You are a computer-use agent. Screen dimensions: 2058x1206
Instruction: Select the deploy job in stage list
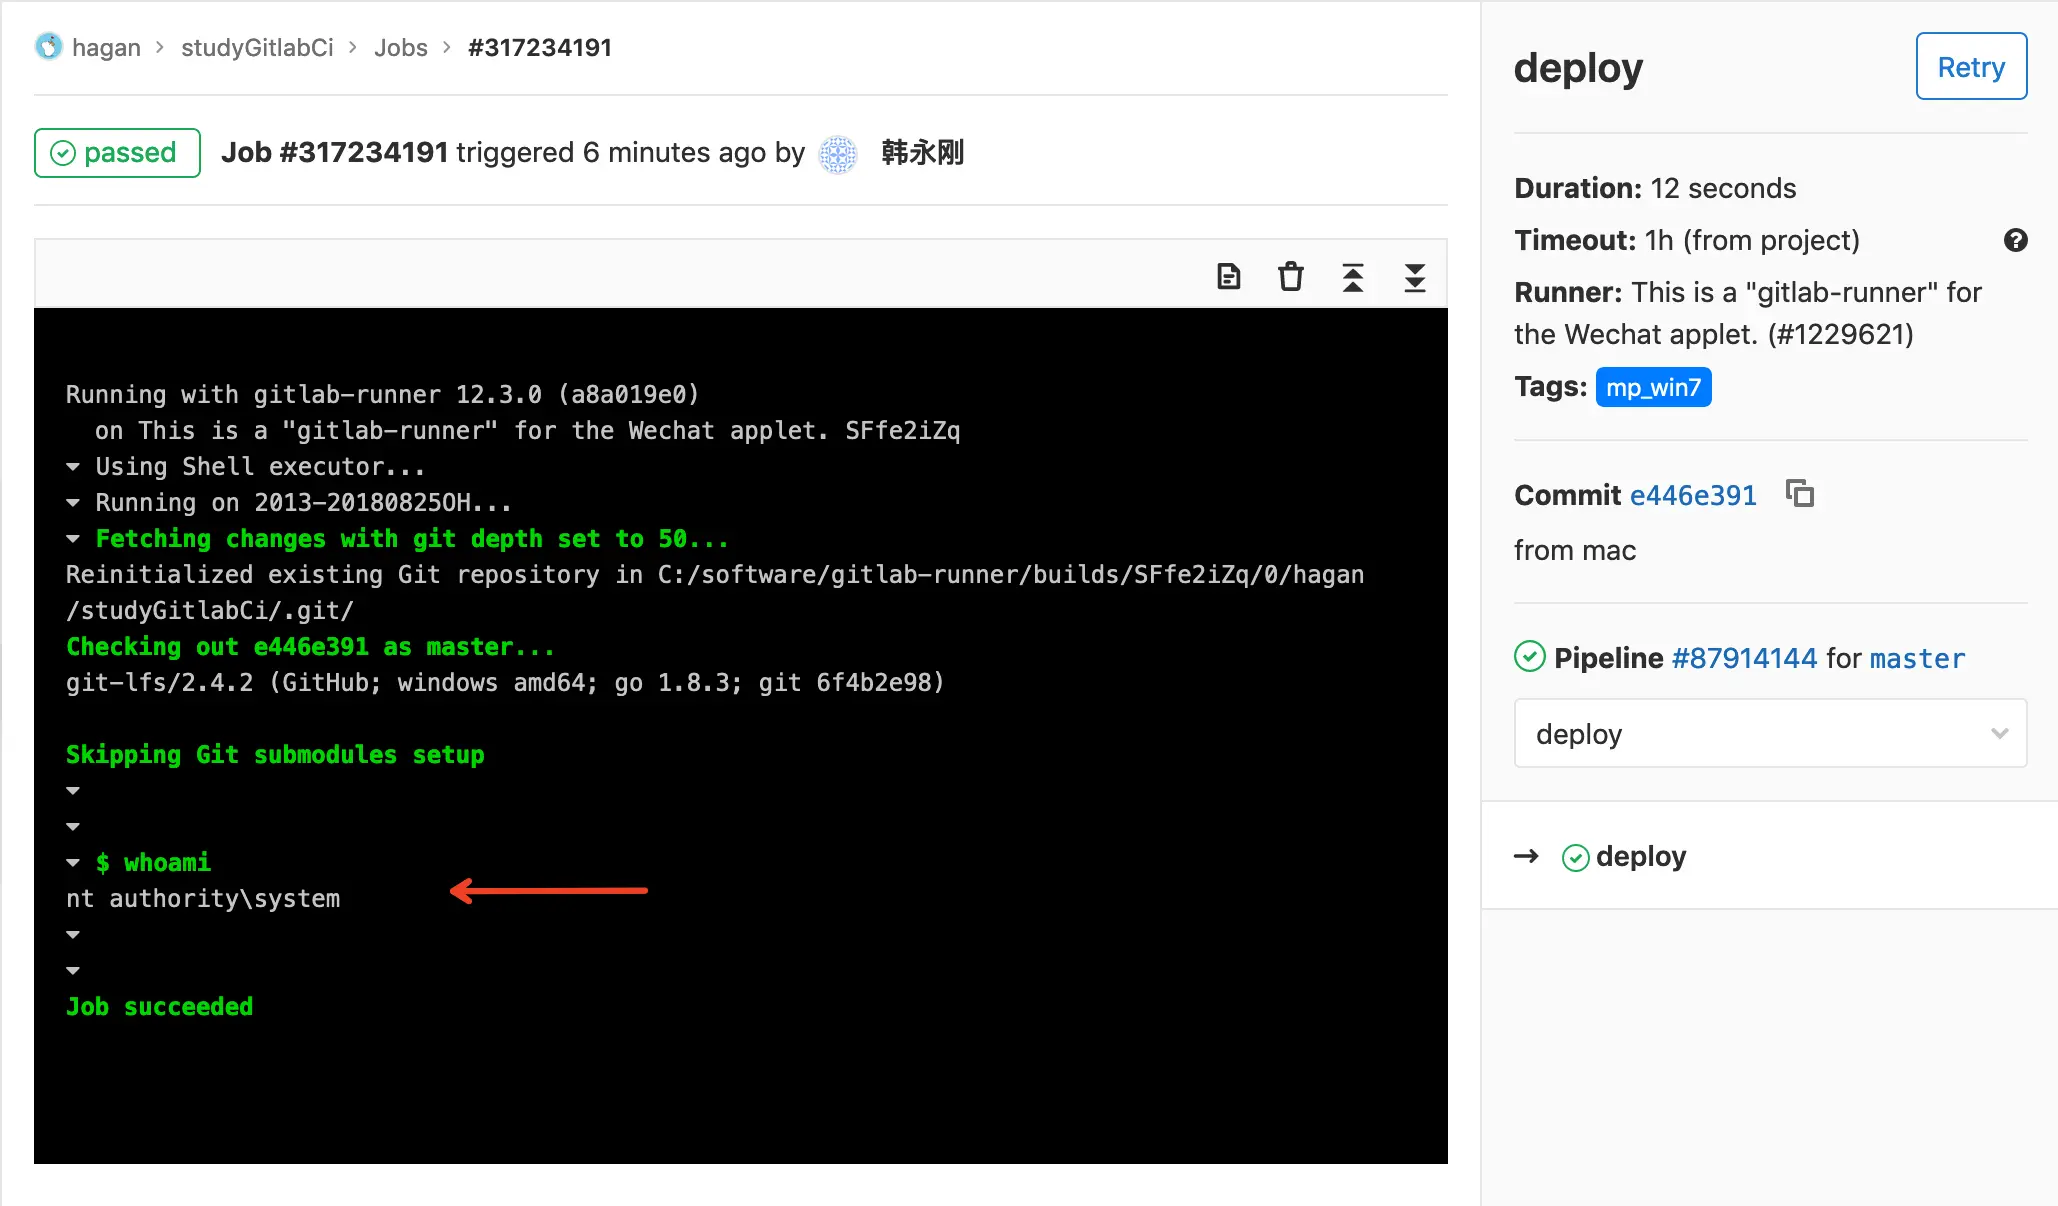(x=1640, y=857)
